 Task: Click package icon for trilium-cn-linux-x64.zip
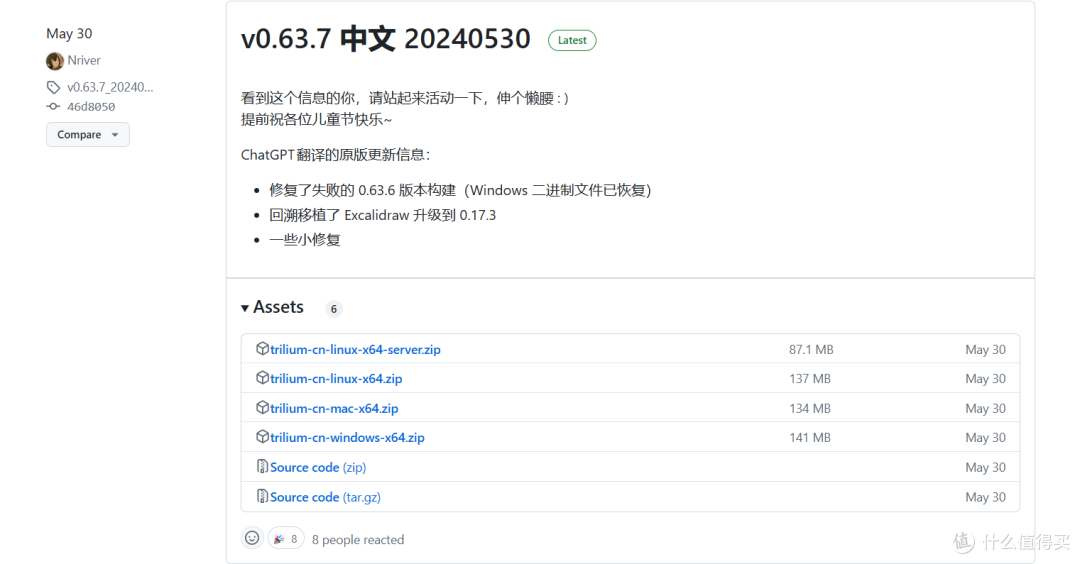262,378
